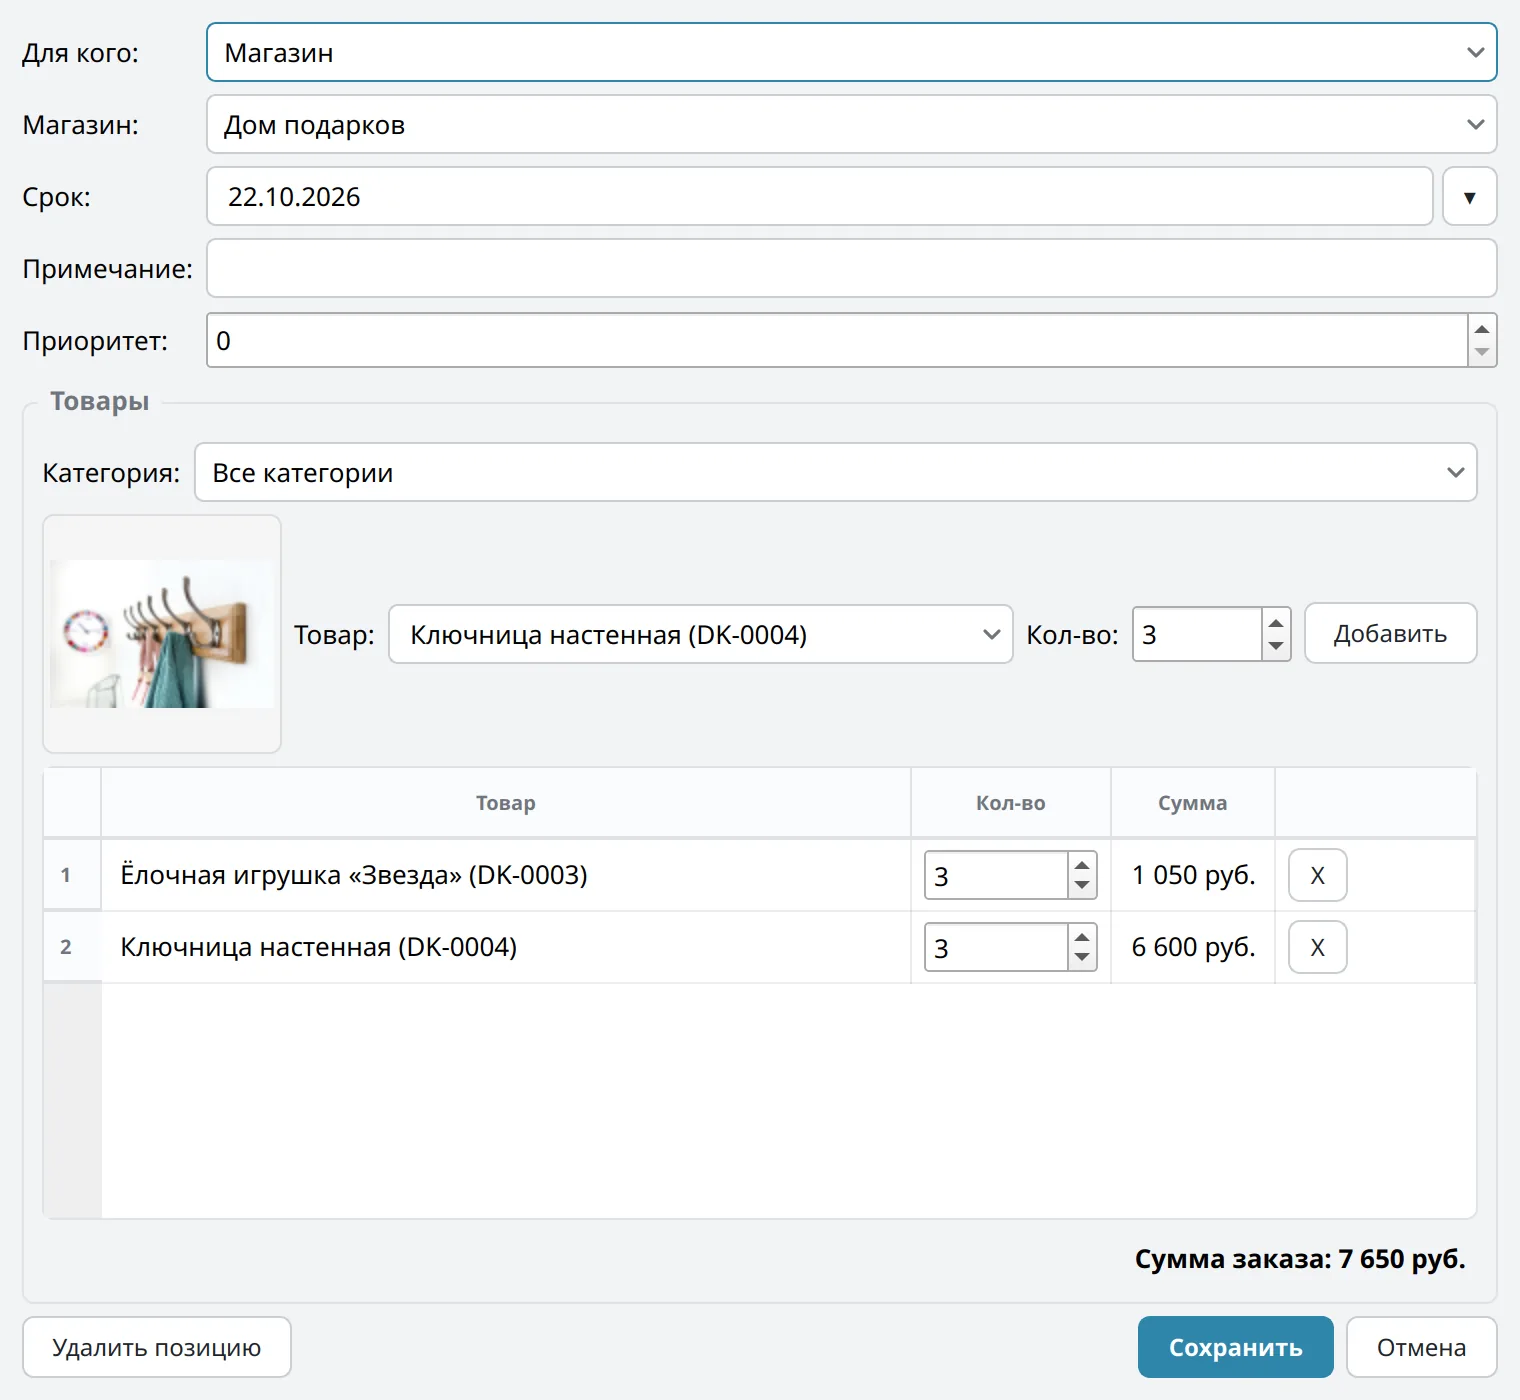
Task: Decrease quantity for Ключница настенная row
Action: (x=1082, y=958)
